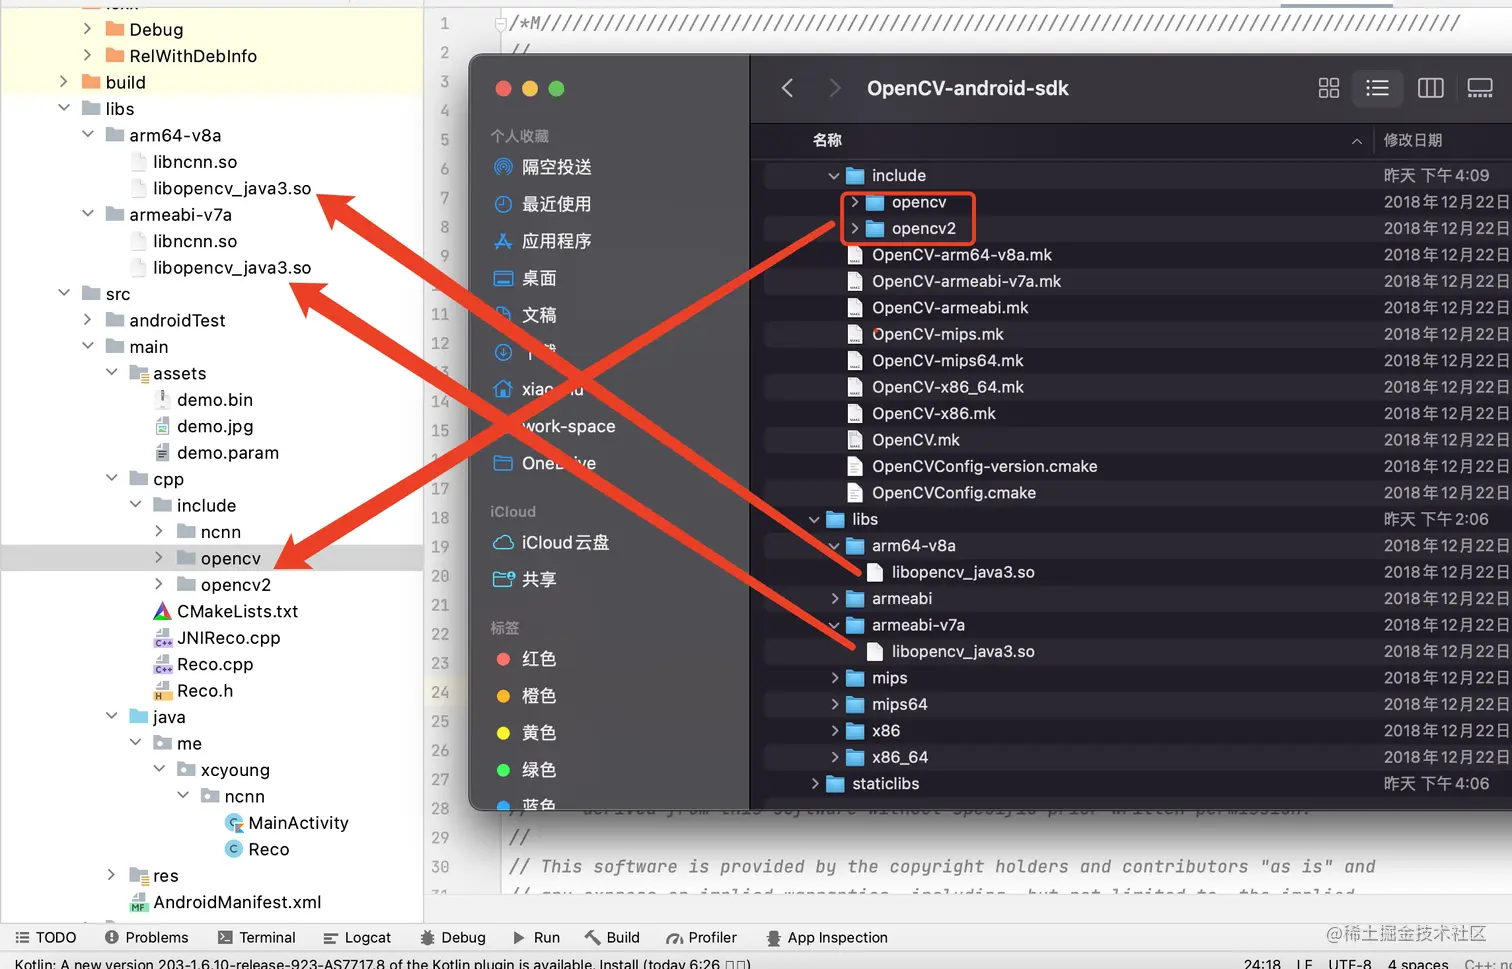Click UTF-8 encoding in status bar
The image size is (1512, 969).
(1350, 963)
